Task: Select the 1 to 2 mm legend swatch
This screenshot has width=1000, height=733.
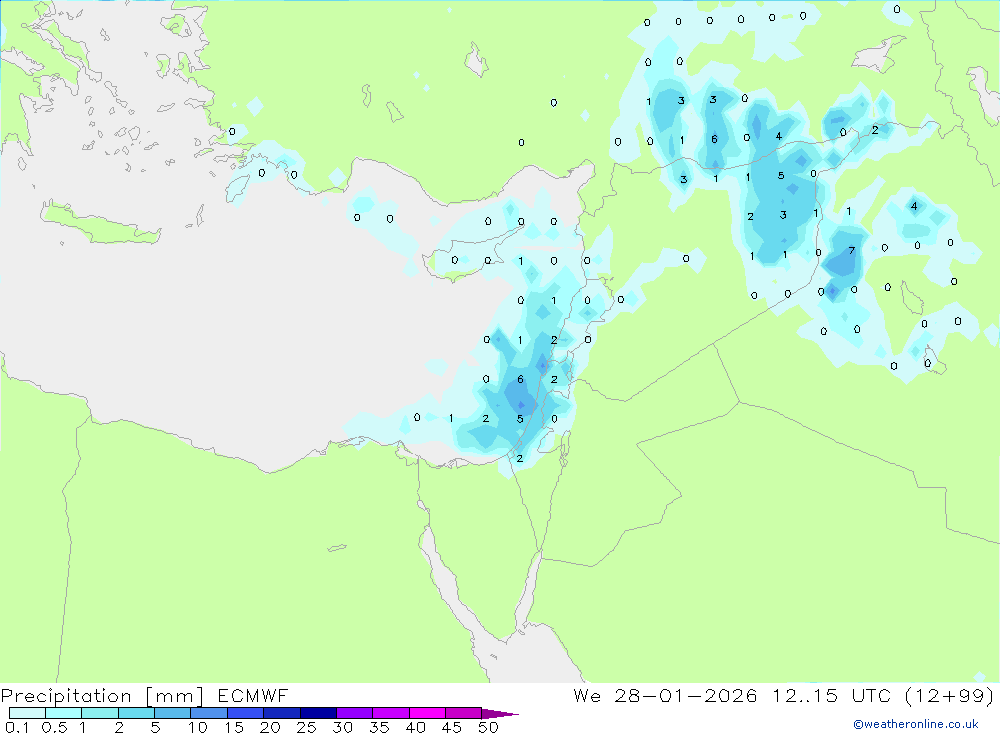Action: pyautogui.click(x=100, y=713)
